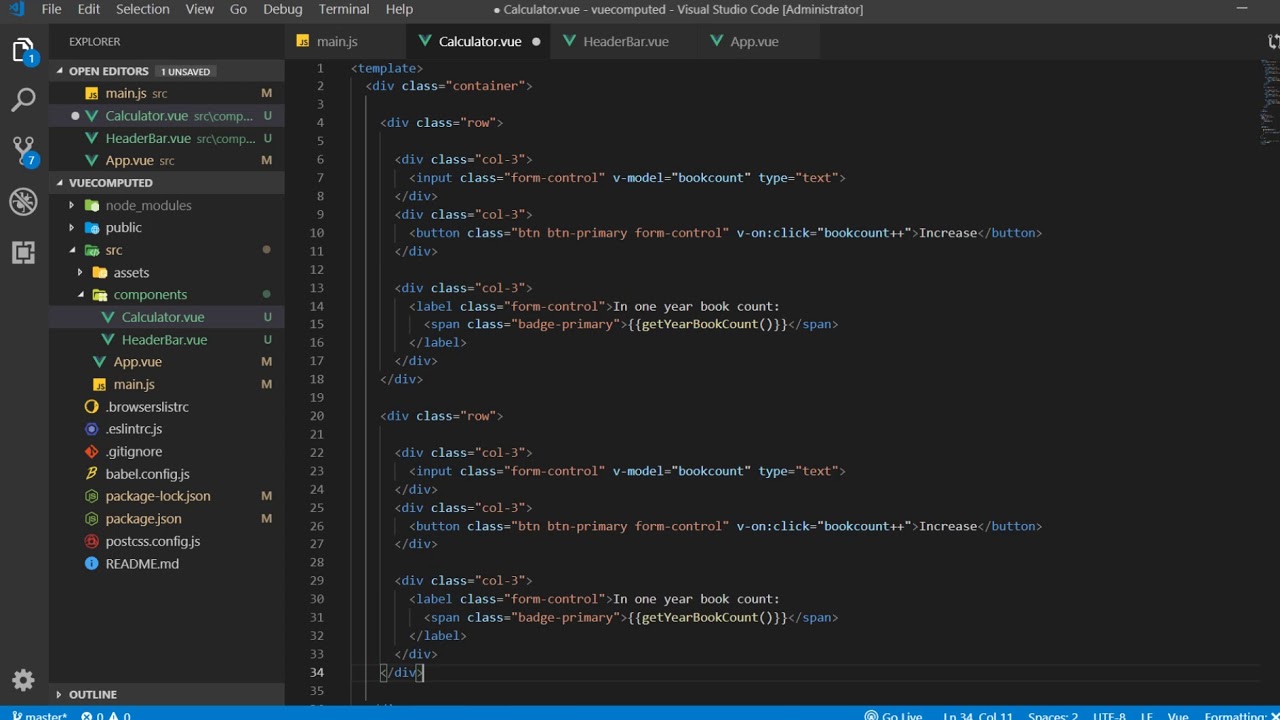Viewport: 1280px width, 720px height.
Task: Click the Vue icon on the HeaderBar.vue tab
Action: pos(570,41)
